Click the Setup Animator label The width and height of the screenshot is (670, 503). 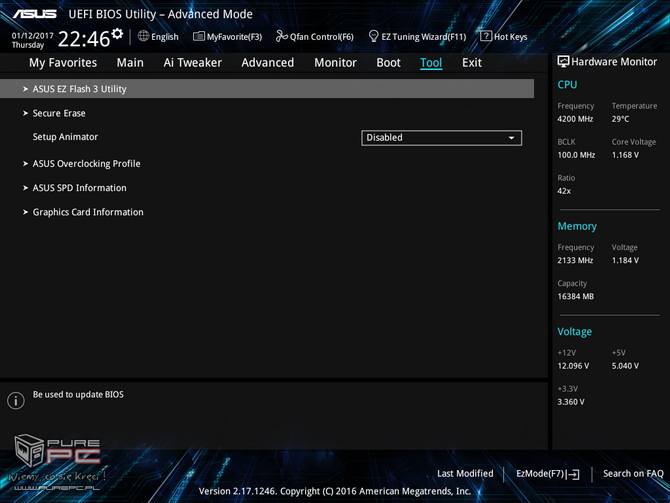(x=65, y=137)
